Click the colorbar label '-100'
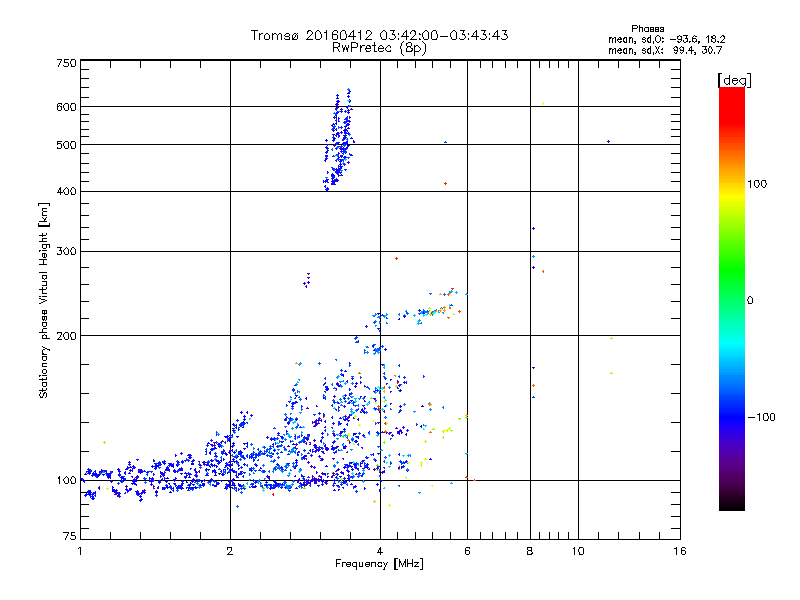Image resolution: width=800 pixels, height=600 pixels. [x=761, y=417]
